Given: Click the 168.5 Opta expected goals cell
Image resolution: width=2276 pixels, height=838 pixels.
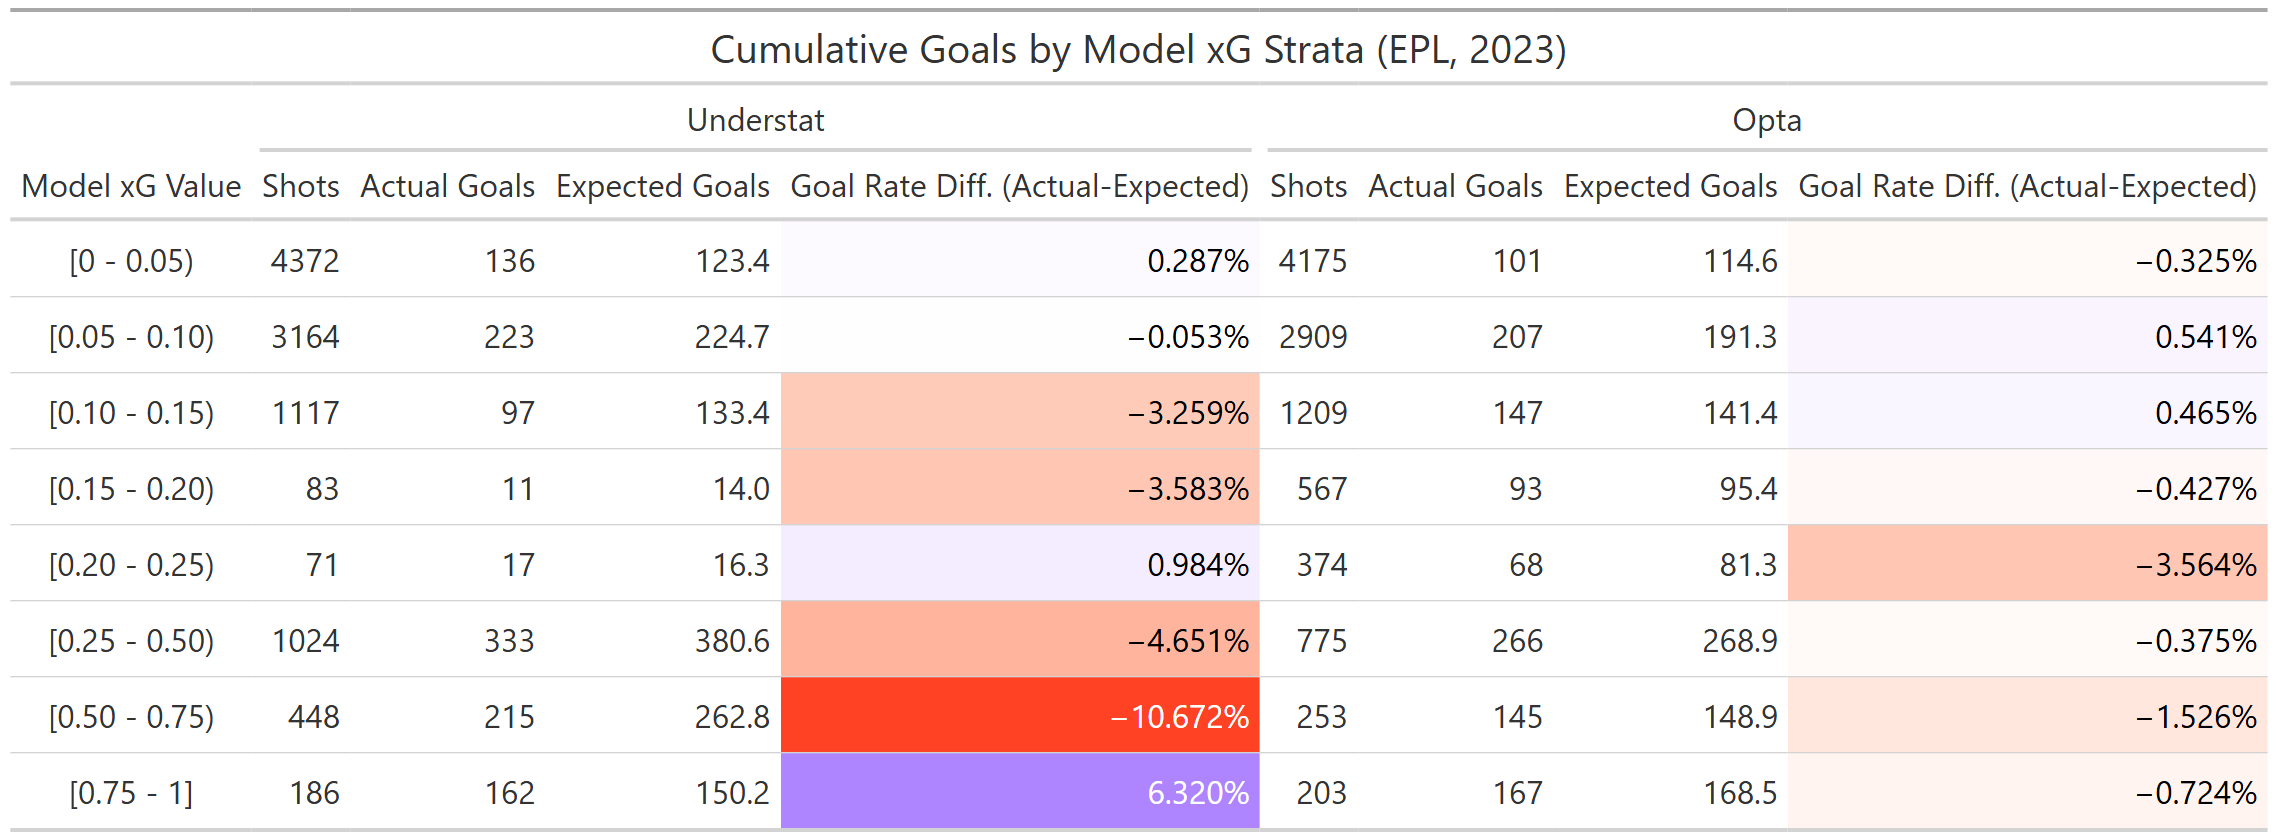Looking at the screenshot, I should click(1740, 793).
